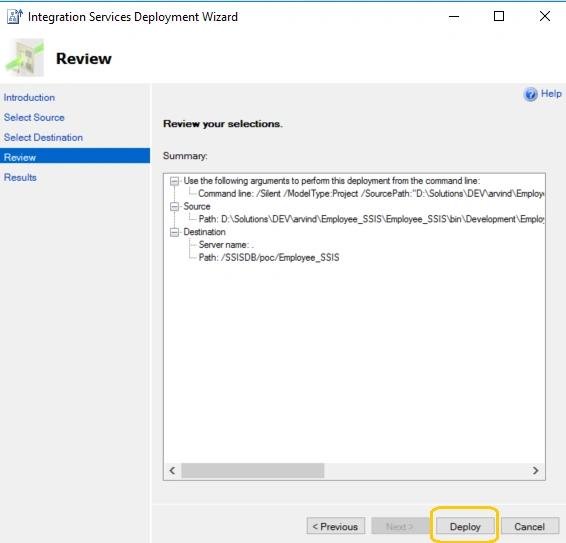Collapse the Destination tree node
Screen dimensions: 566x543
point(174,232)
